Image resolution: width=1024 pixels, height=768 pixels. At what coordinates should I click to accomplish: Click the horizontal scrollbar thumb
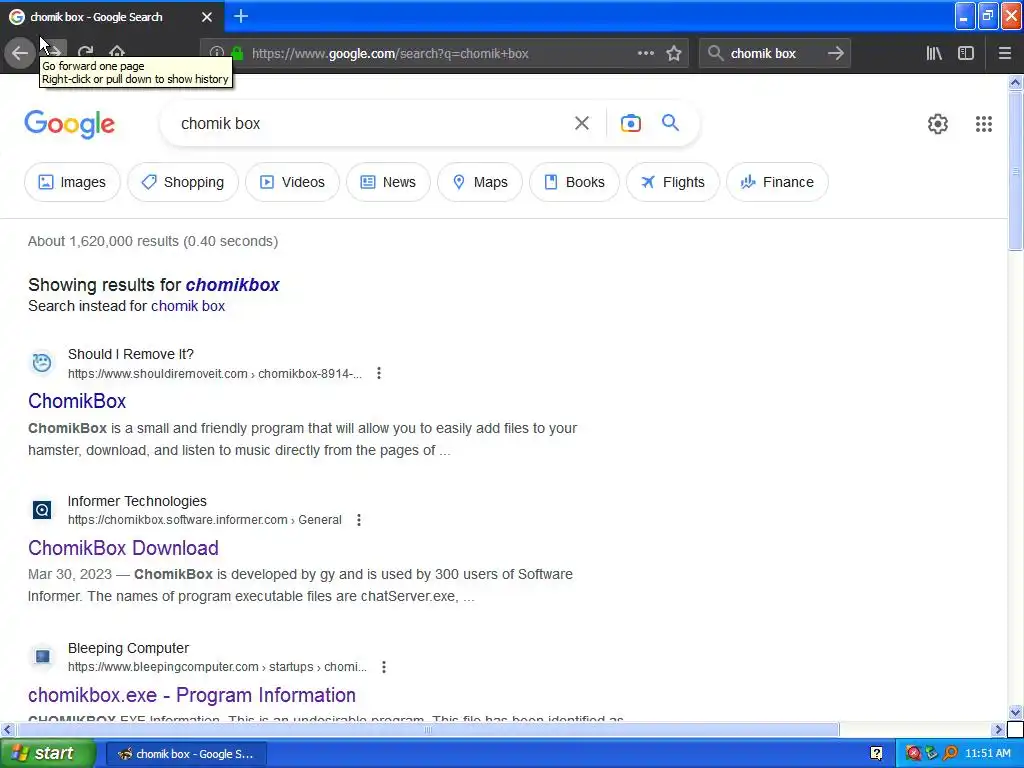428,729
